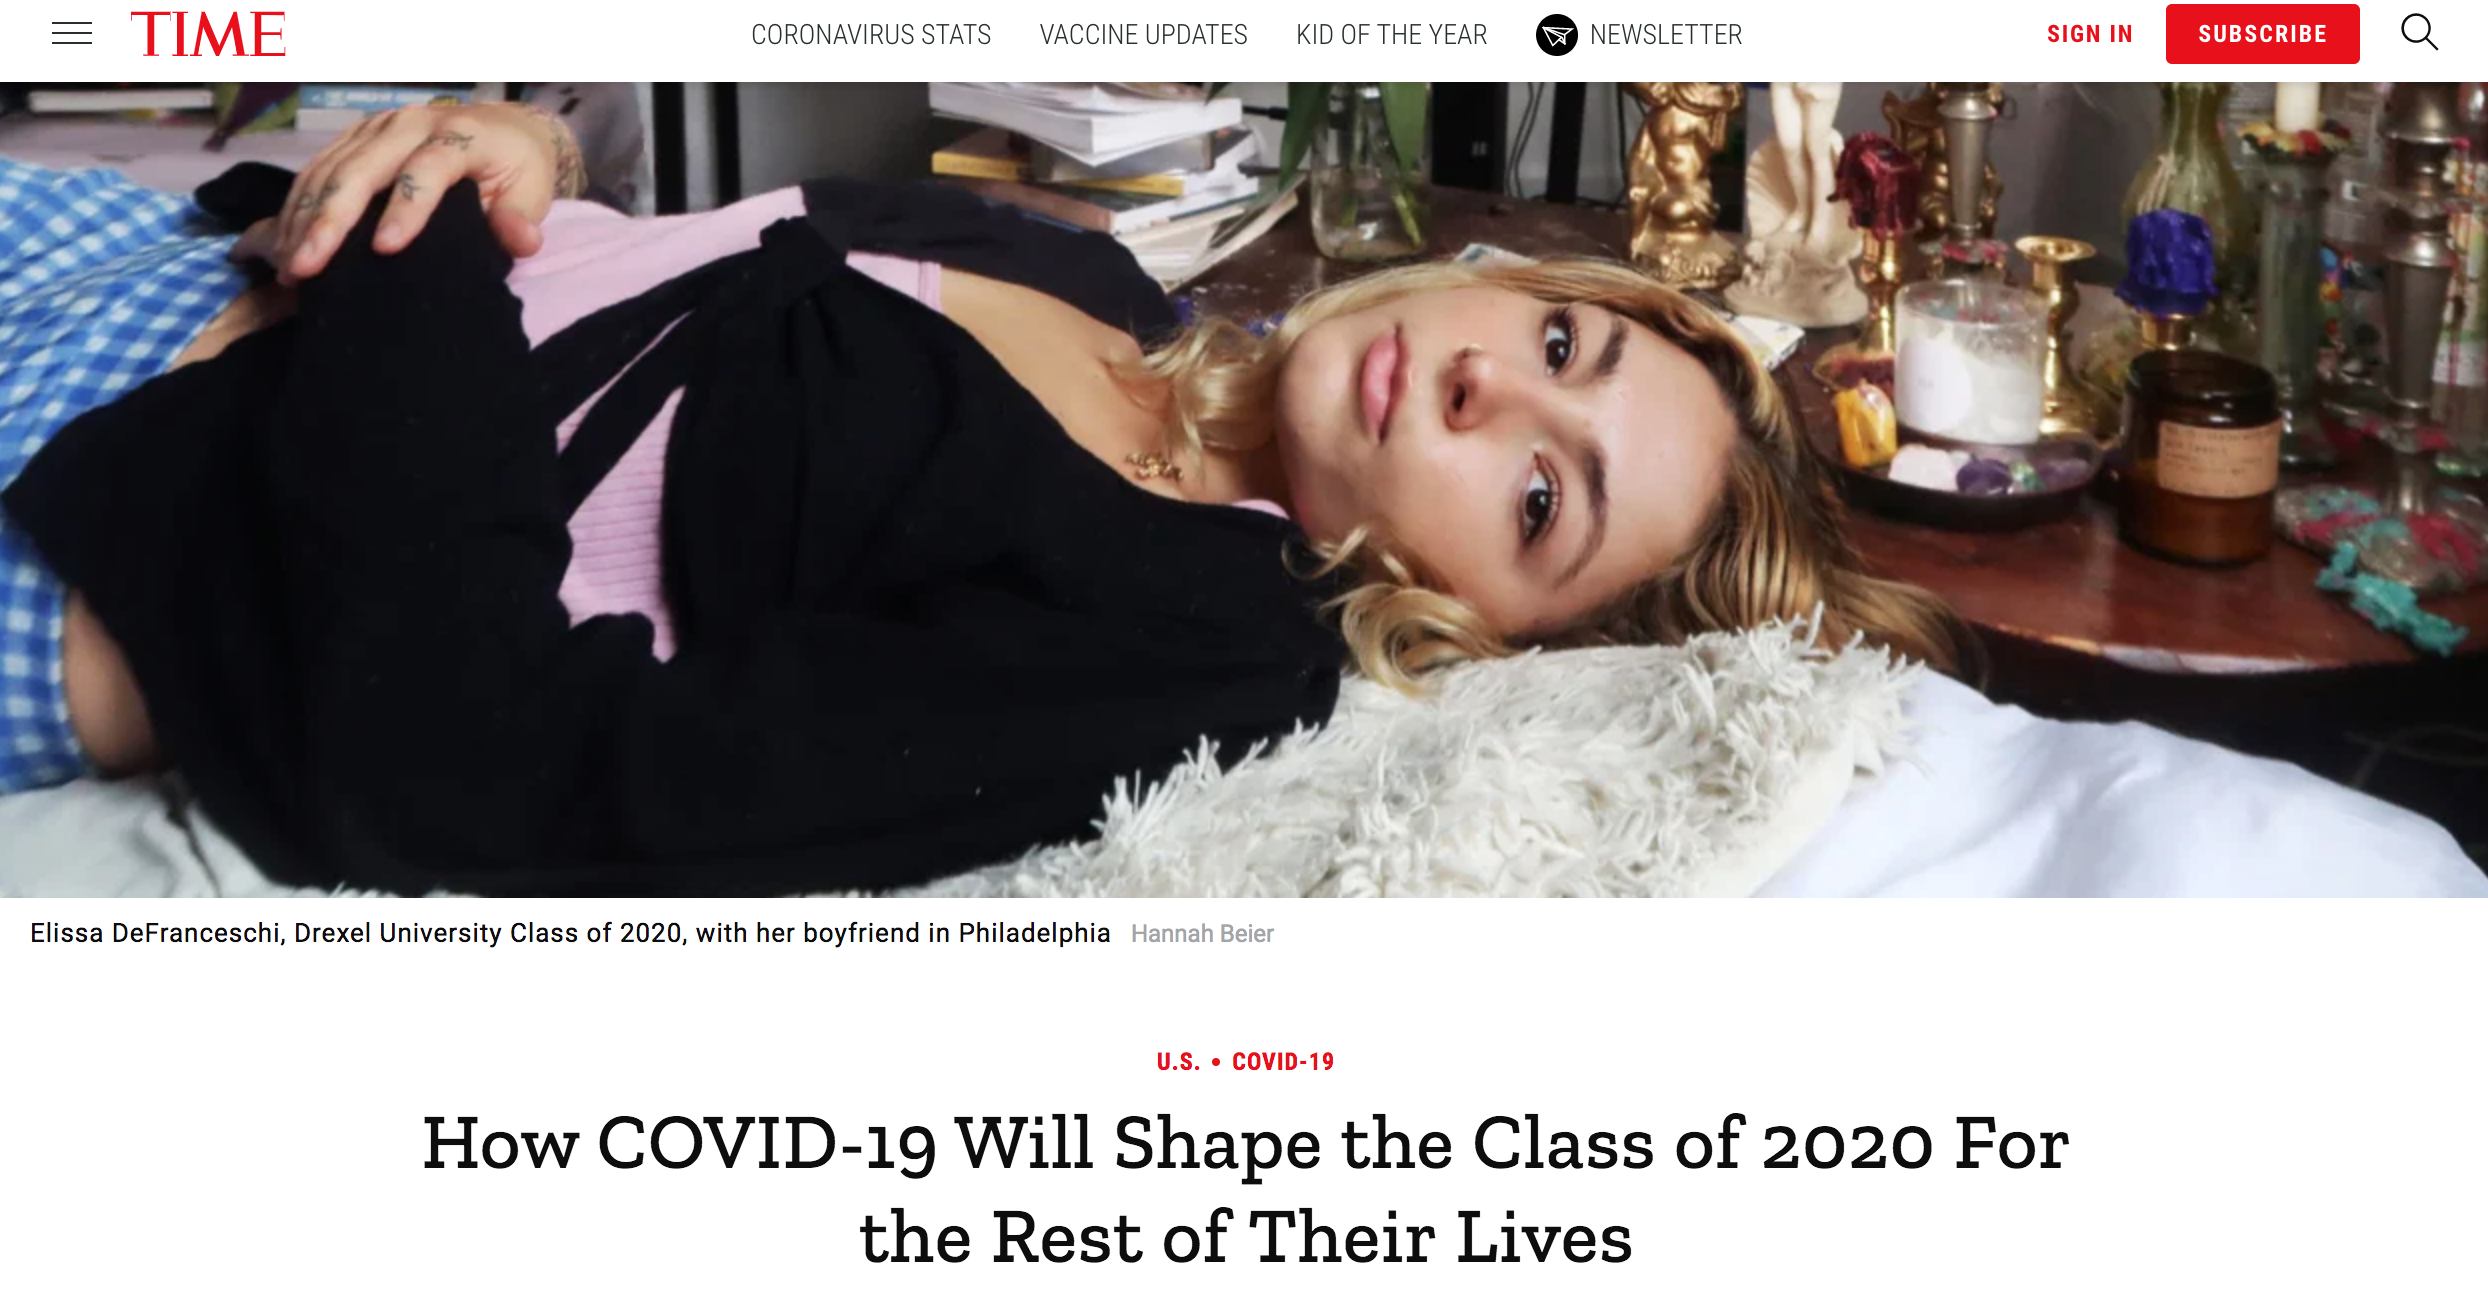Click the newsletter paper plane icon

(x=1556, y=35)
